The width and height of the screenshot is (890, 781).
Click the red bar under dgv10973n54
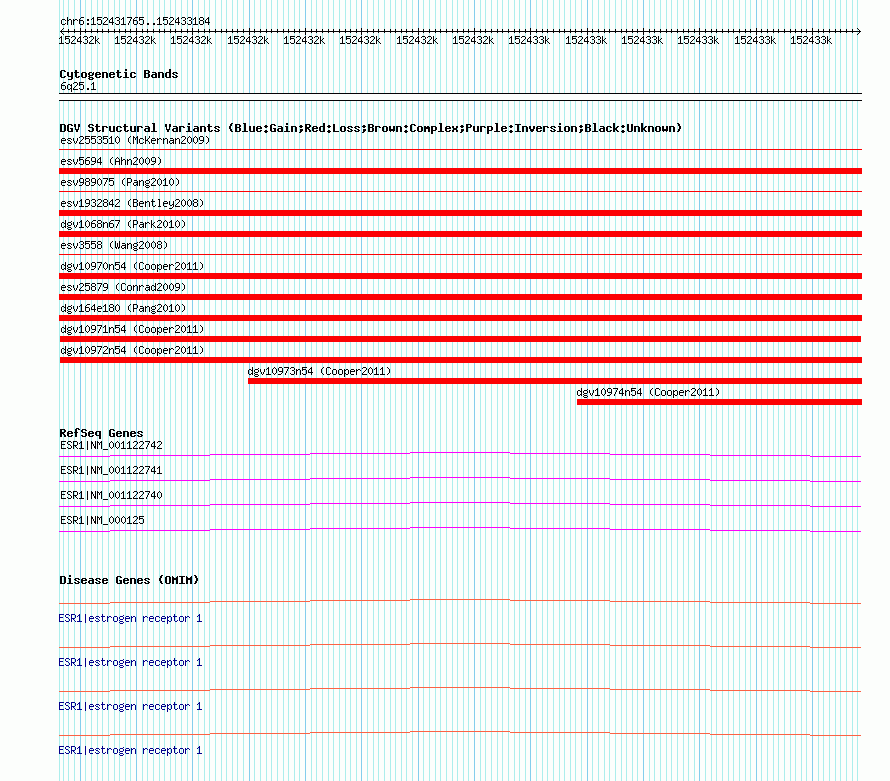click(555, 381)
